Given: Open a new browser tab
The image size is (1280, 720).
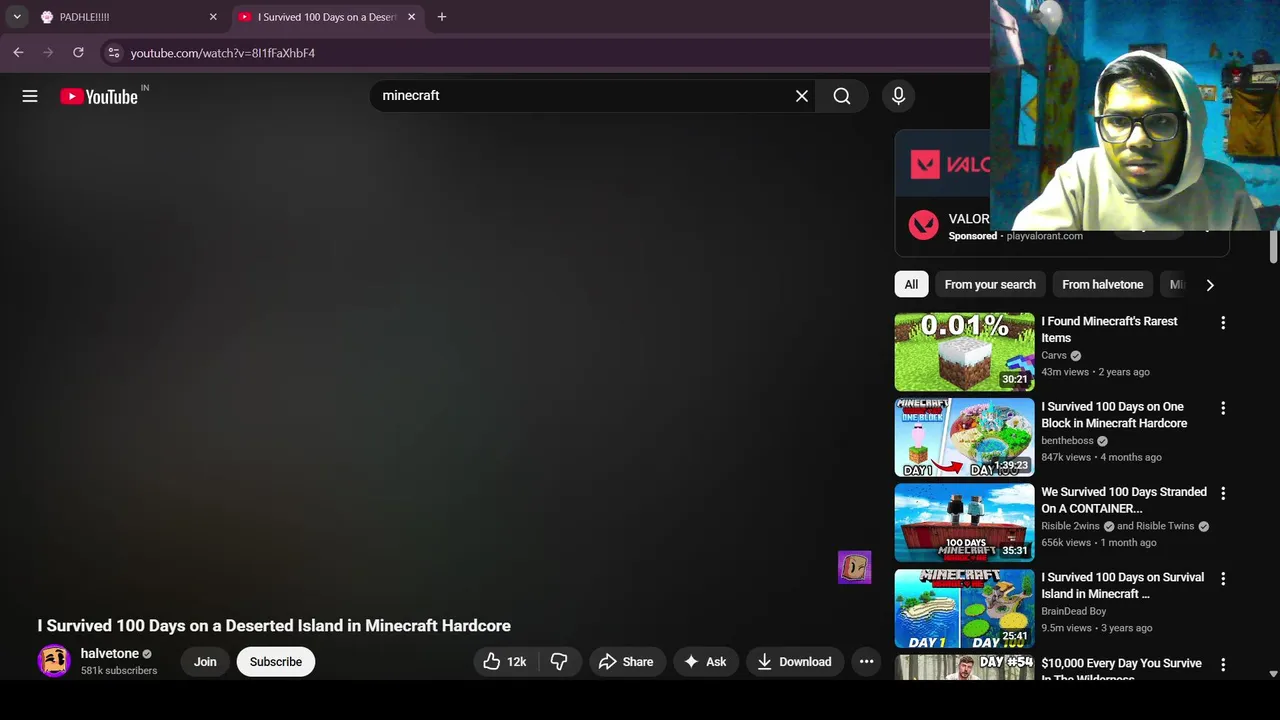Looking at the screenshot, I should click(442, 17).
